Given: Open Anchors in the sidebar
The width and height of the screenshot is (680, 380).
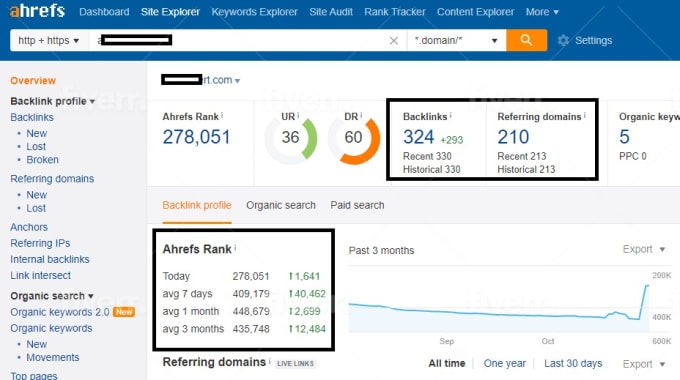Looking at the screenshot, I should click(x=29, y=227).
